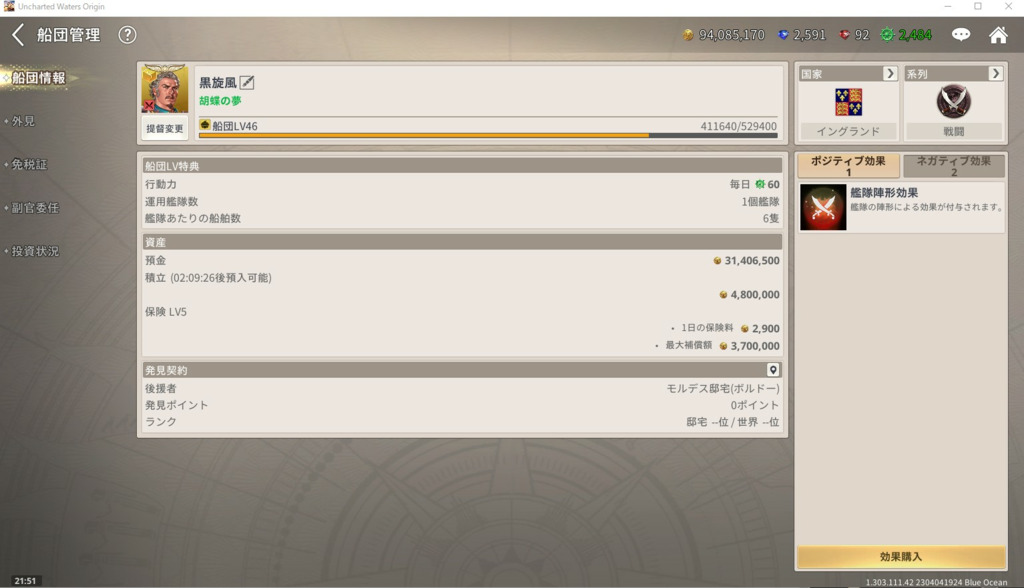
Task: Click the 船団LV特典 section header
Action: pos(462,166)
